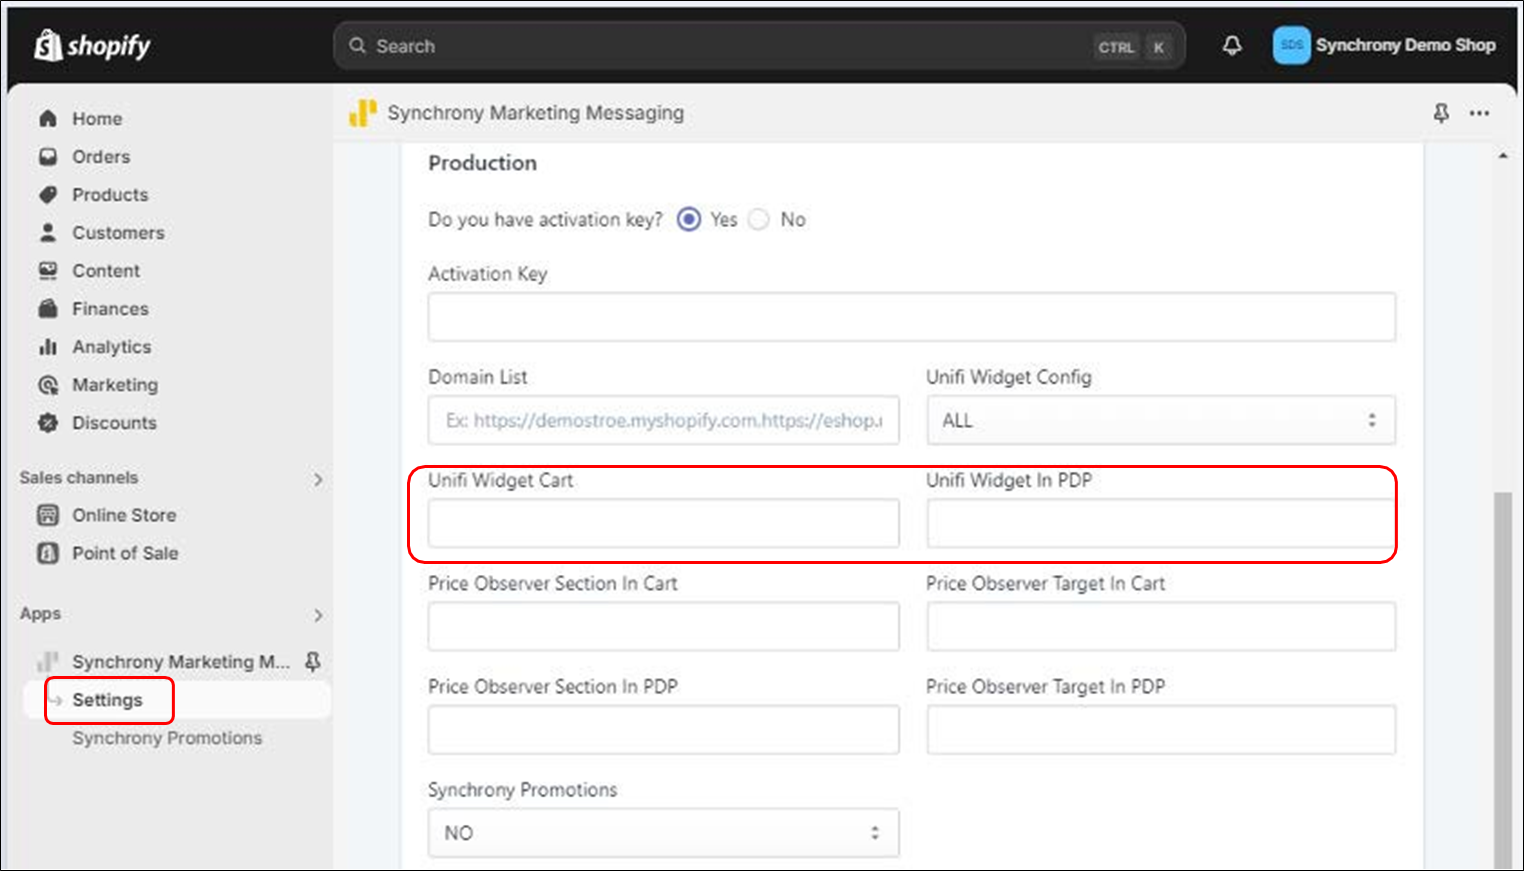Viewport: 1524px width, 871px height.
Task: Navigate to Analytics
Action: pyautogui.click(x=112, y=346)
